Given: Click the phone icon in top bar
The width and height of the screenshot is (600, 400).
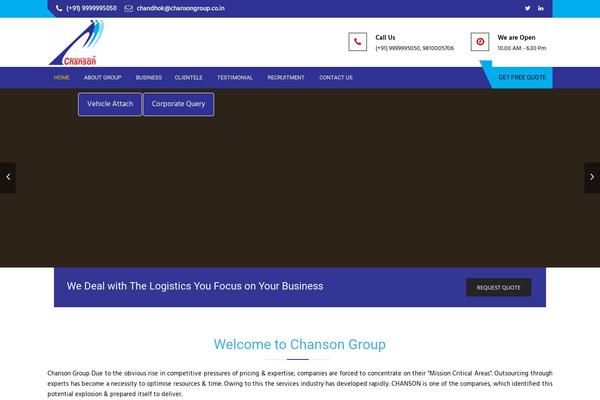Looking at the screenshot, I should [x=59, y=8].
